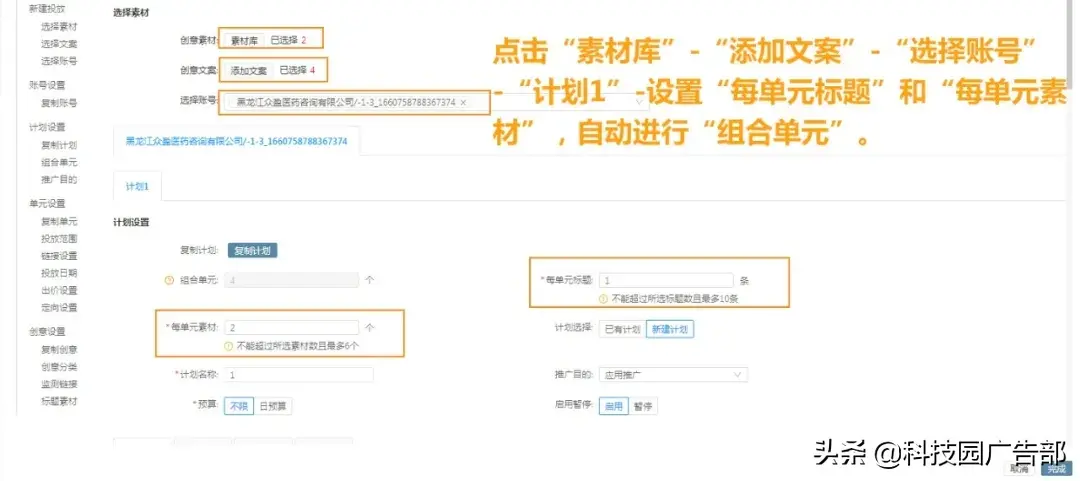Open 组合单元 in the sidebar
Screen dimensions: 1080x481
click(59, 163)
